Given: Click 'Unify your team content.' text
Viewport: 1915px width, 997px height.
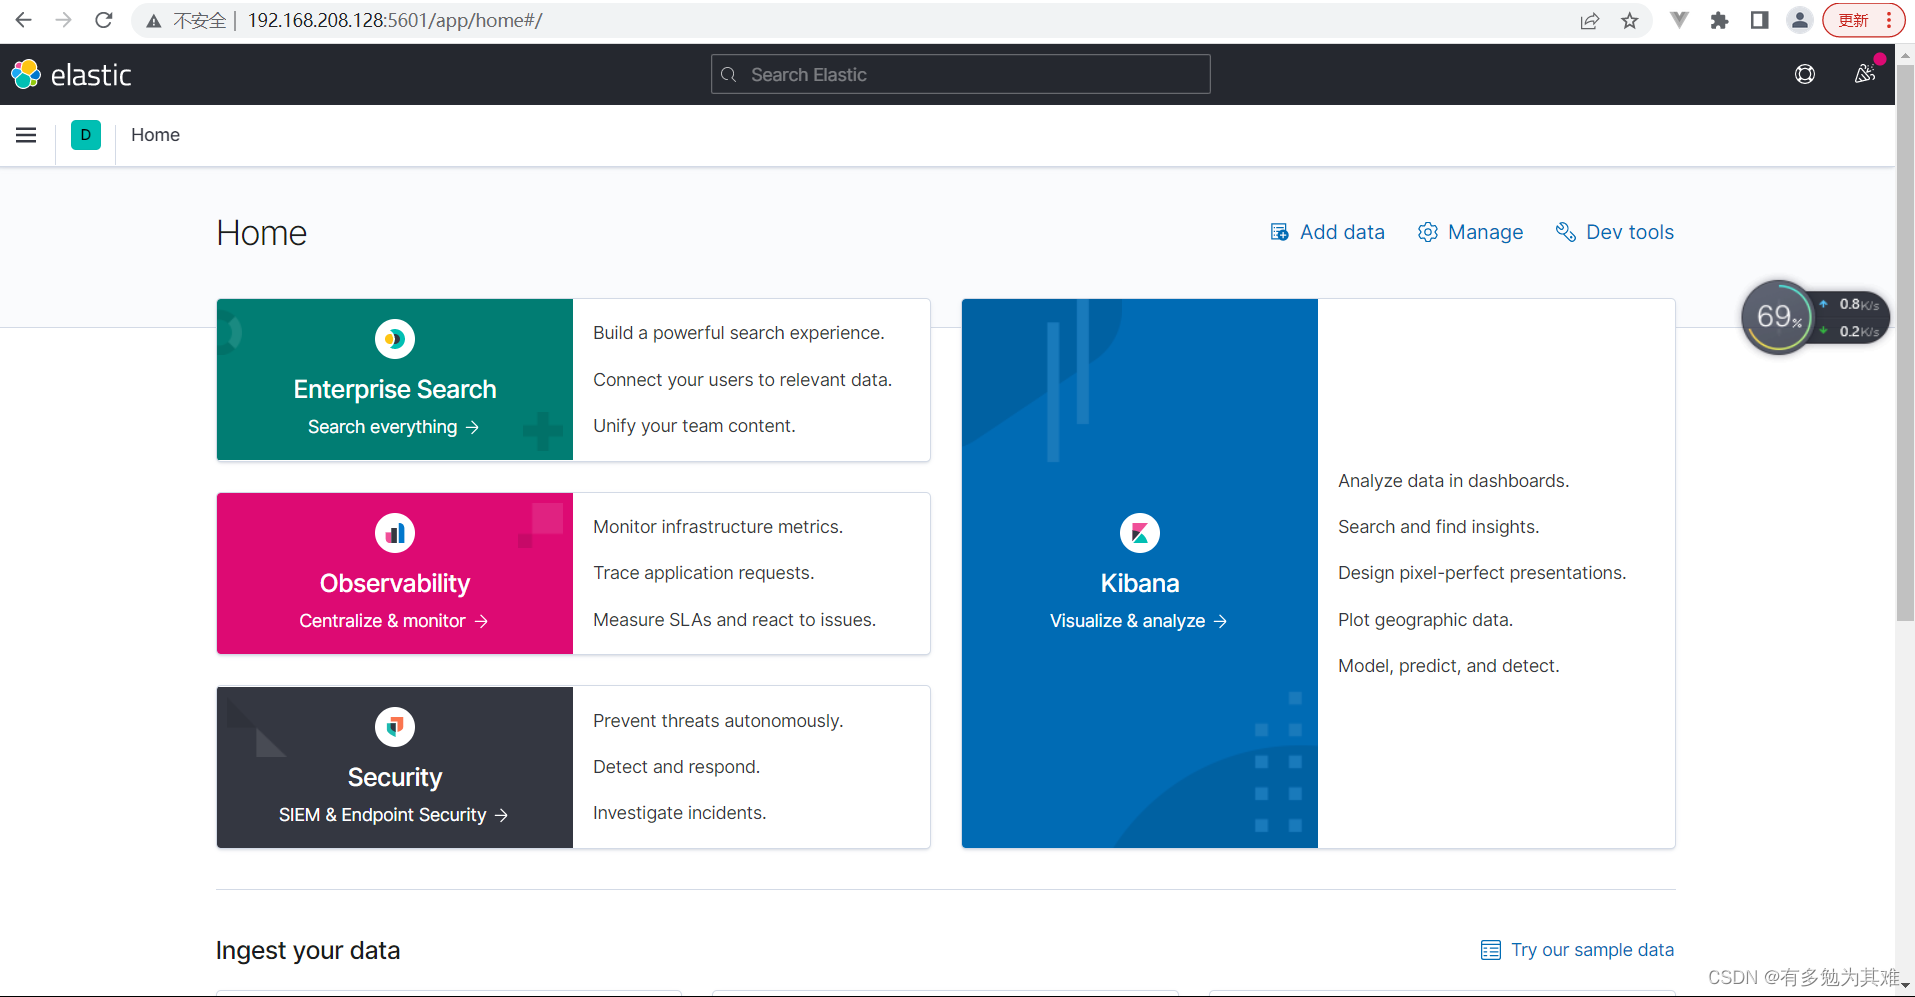Looking at the screenshot, I should coord(694,426).
